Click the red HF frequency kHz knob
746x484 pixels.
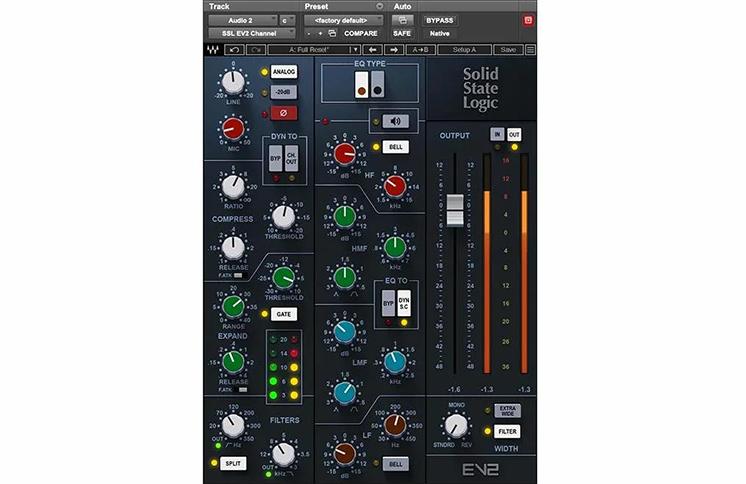pos(395,187)
